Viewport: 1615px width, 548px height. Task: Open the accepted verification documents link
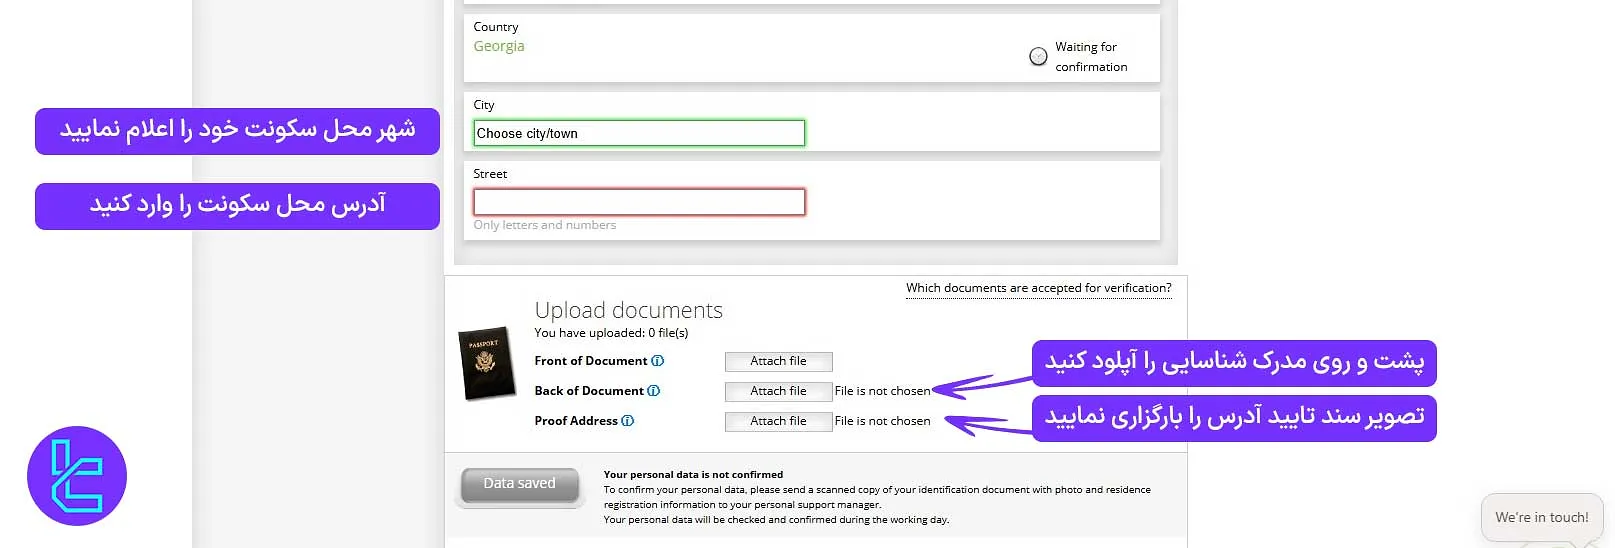tap(1038, 288)
